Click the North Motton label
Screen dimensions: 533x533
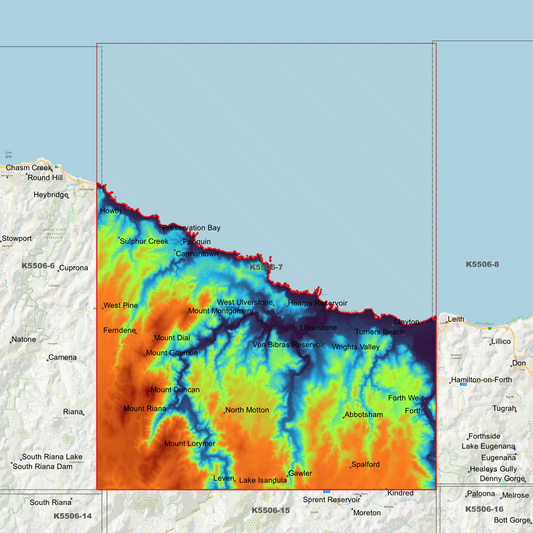(247, 410)
